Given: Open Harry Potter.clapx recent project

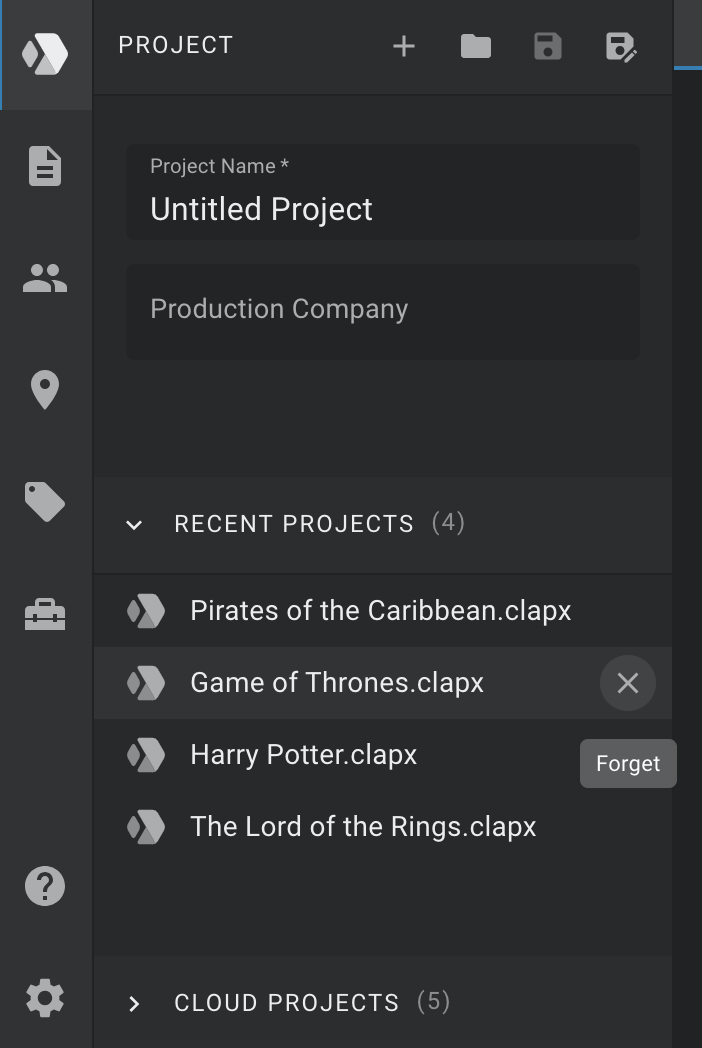Looking at the screenshot, I should [382, 755].
